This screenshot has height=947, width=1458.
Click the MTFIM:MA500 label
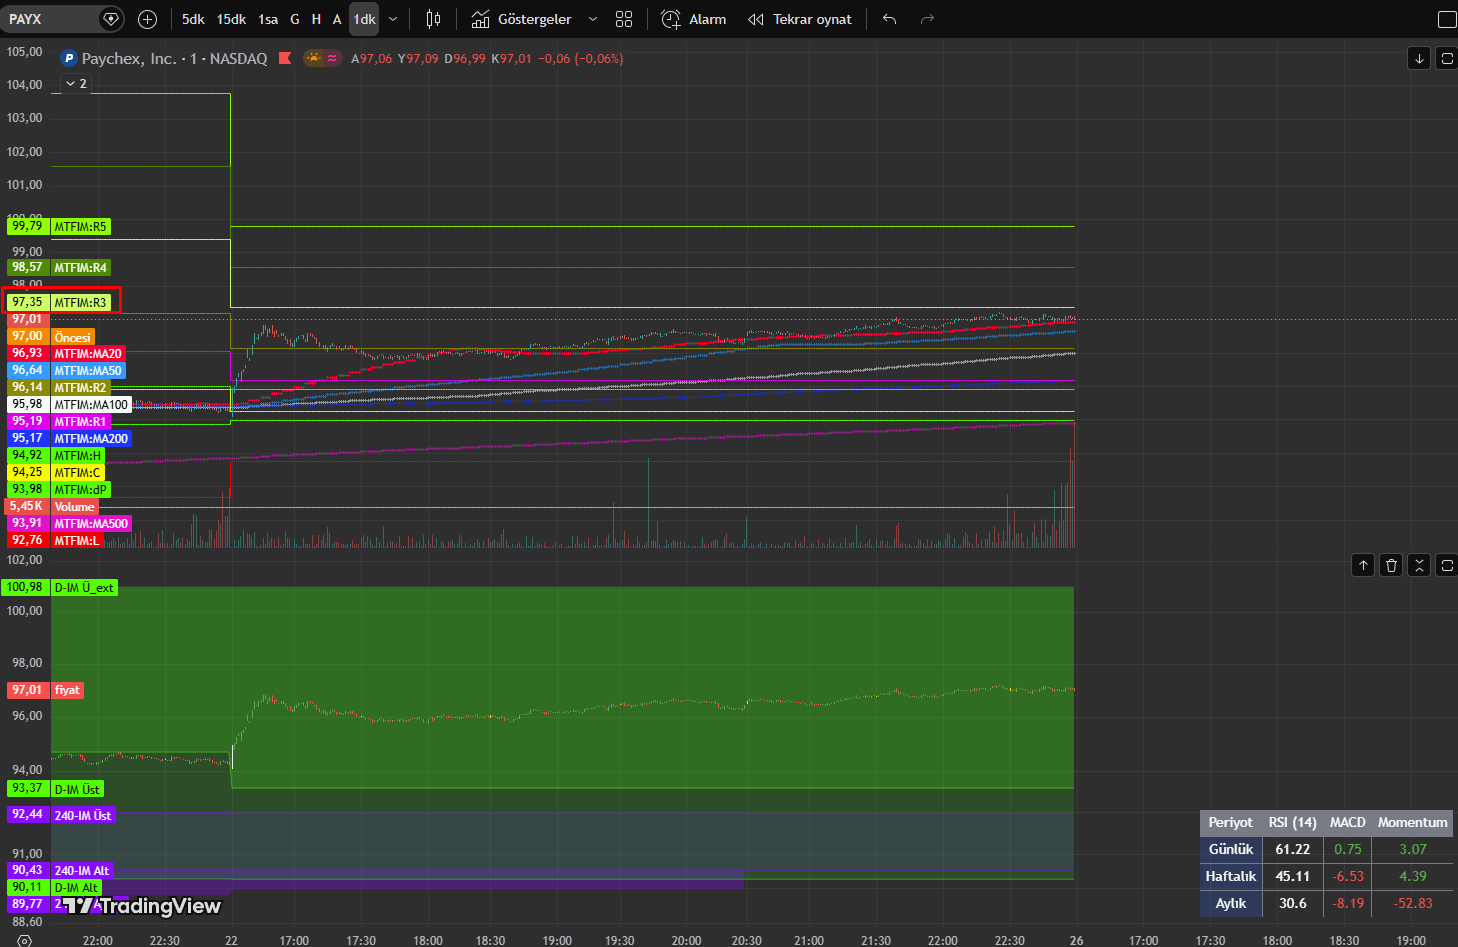(91, 524)
